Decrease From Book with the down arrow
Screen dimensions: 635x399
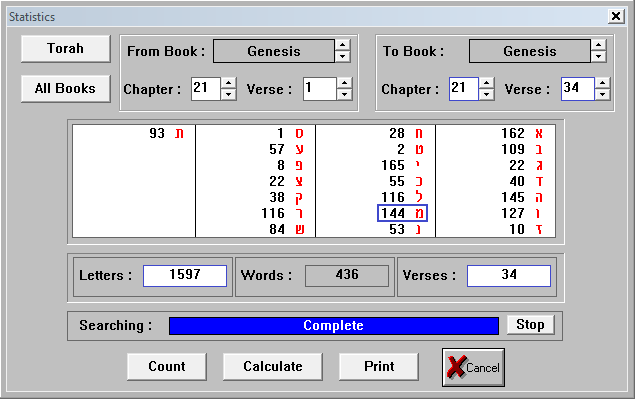[x=343, y=57]
